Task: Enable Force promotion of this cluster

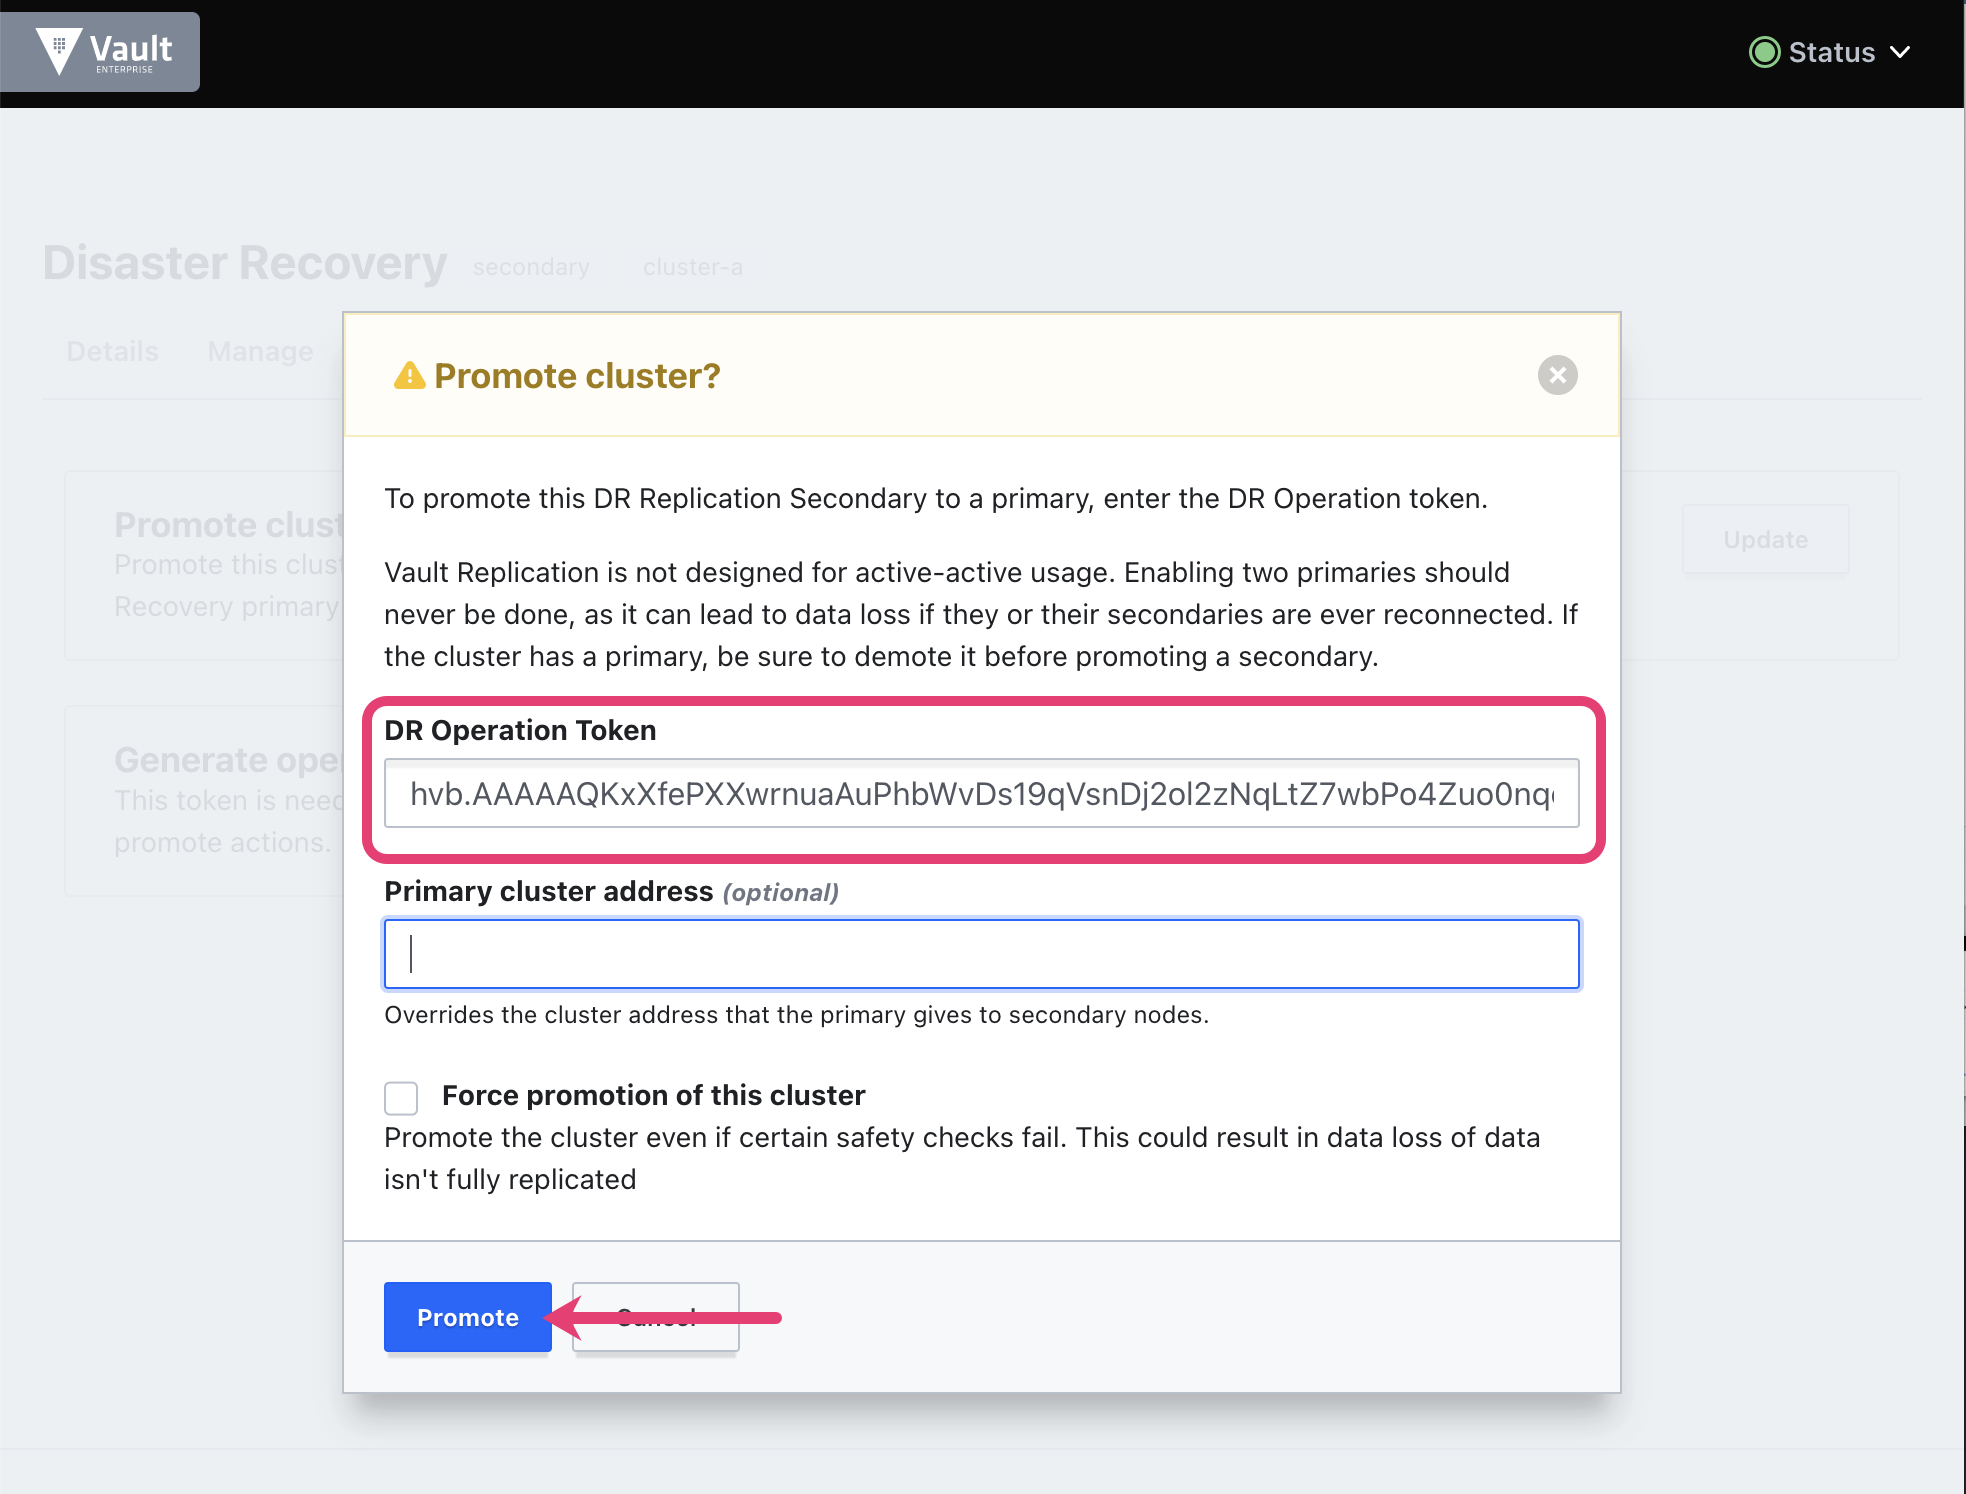Action: (400, 1097)
